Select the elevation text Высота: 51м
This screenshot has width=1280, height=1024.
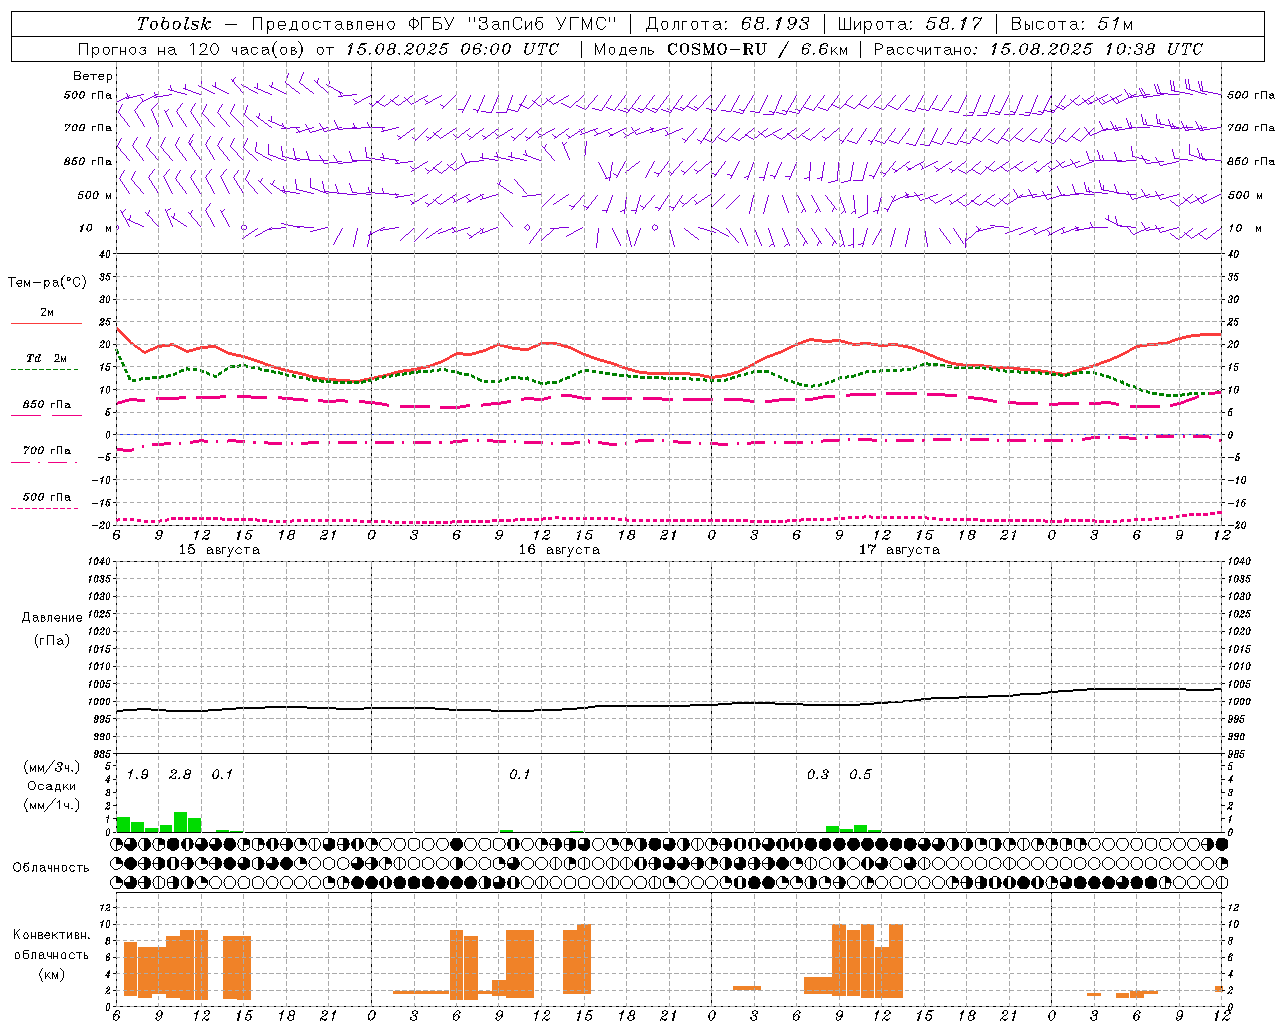(1072, 24)
